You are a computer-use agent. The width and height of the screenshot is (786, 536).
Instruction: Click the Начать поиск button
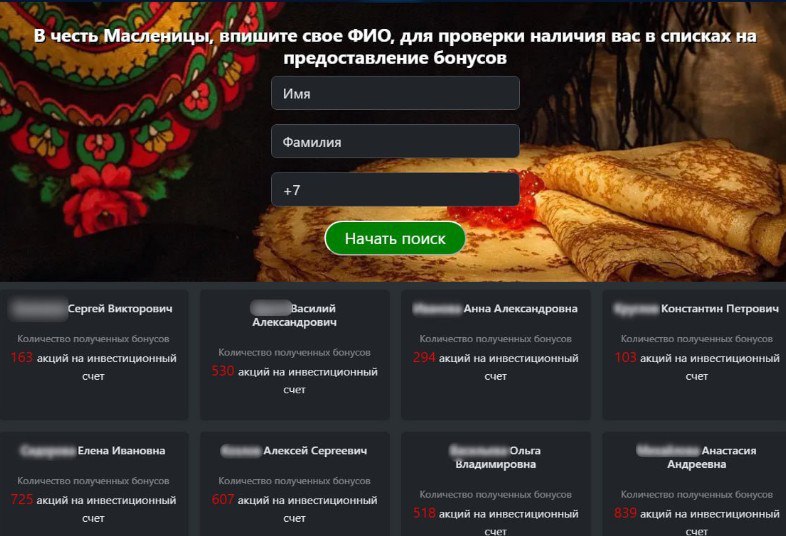[395, 238]
